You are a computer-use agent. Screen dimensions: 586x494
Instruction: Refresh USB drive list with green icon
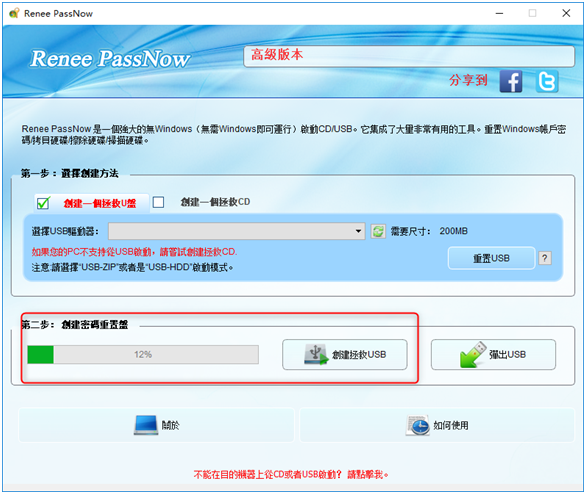(x=378, y=231)
